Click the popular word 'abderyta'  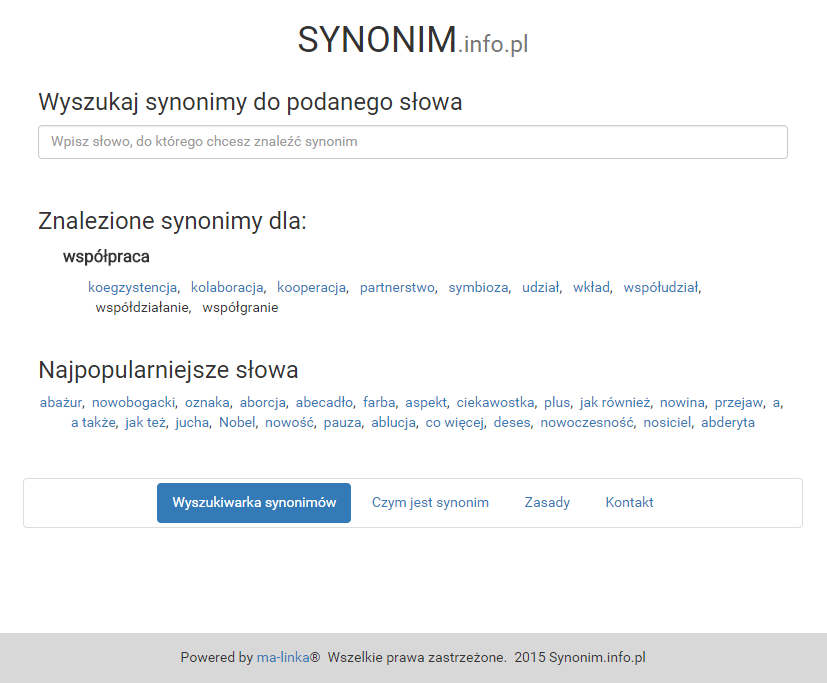728,423
